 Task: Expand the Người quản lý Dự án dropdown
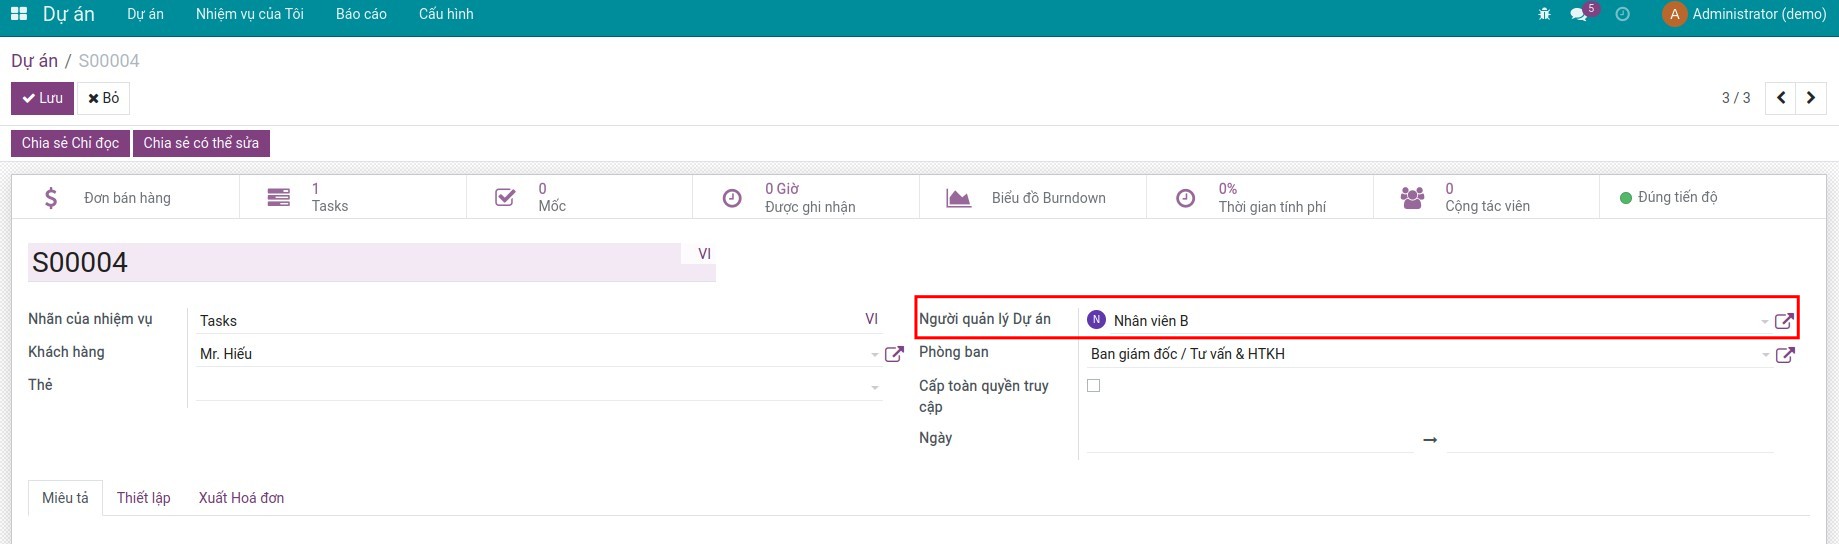[x=1764, y=322]
